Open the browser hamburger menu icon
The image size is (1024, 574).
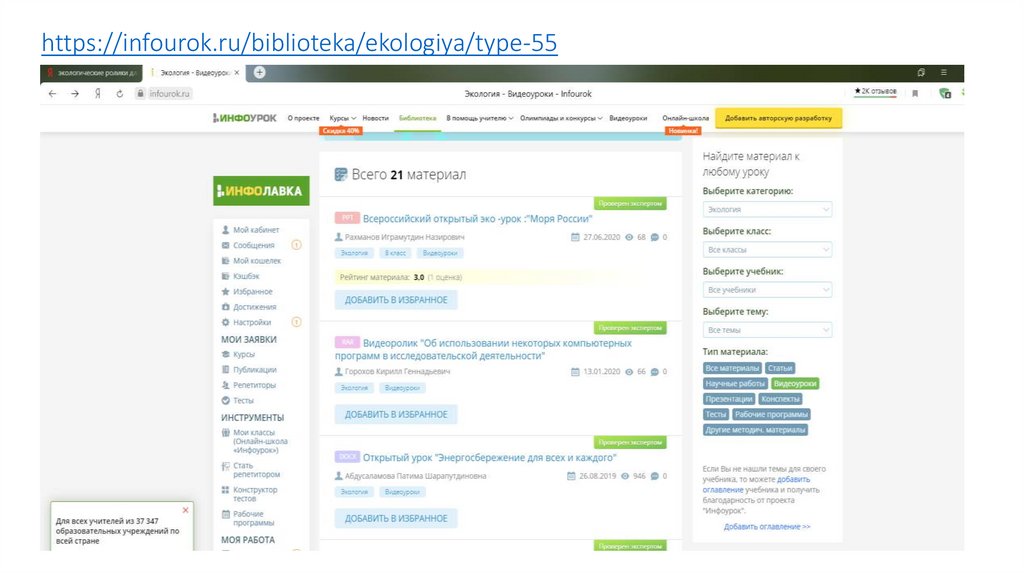pyautogui.click(x=944, y=72)
